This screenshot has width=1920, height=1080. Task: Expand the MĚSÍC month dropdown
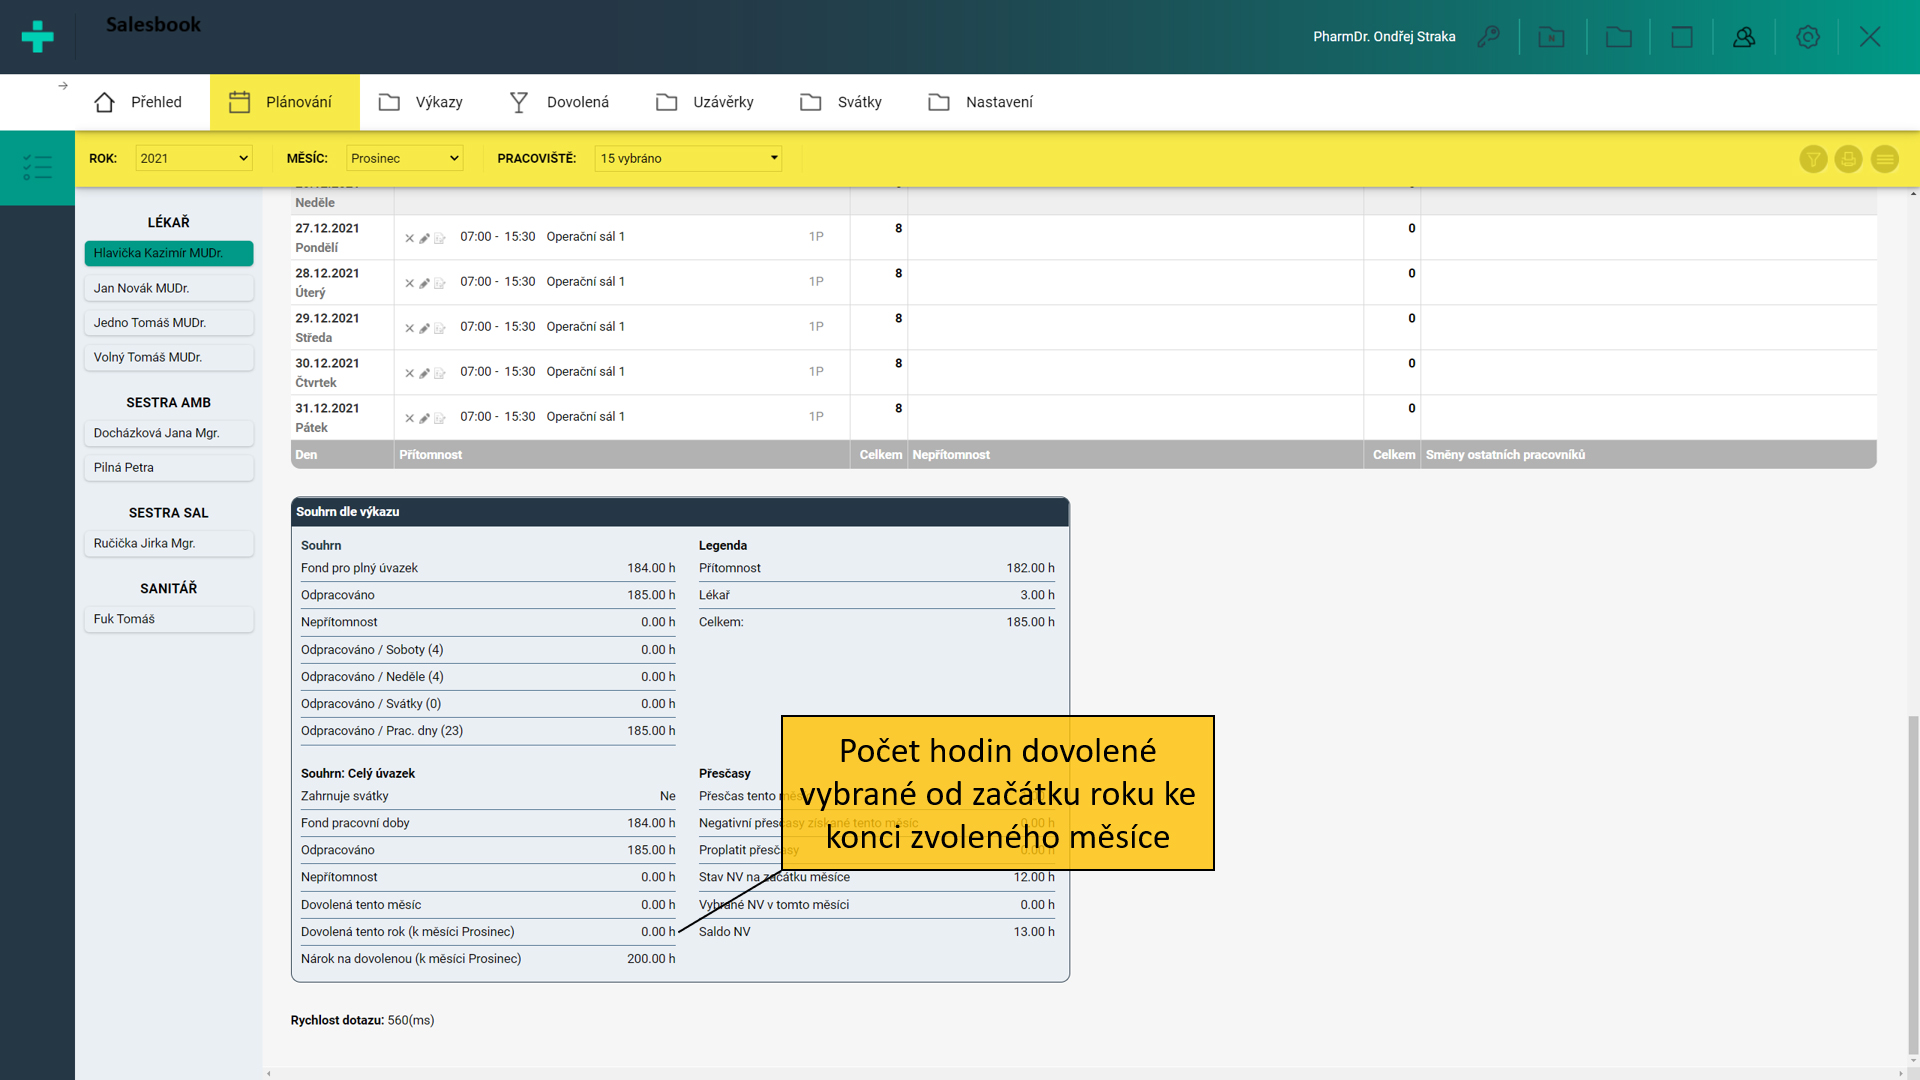404,158
